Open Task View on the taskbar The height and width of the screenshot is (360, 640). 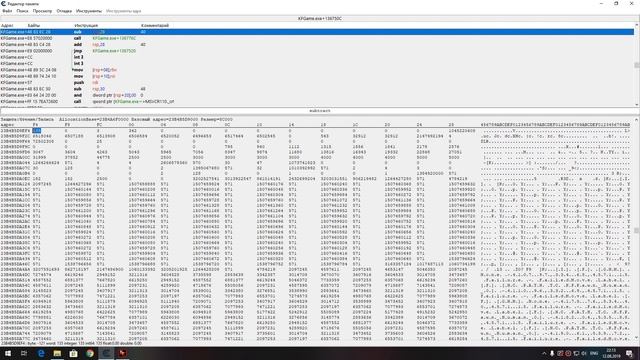pos(24,353)
